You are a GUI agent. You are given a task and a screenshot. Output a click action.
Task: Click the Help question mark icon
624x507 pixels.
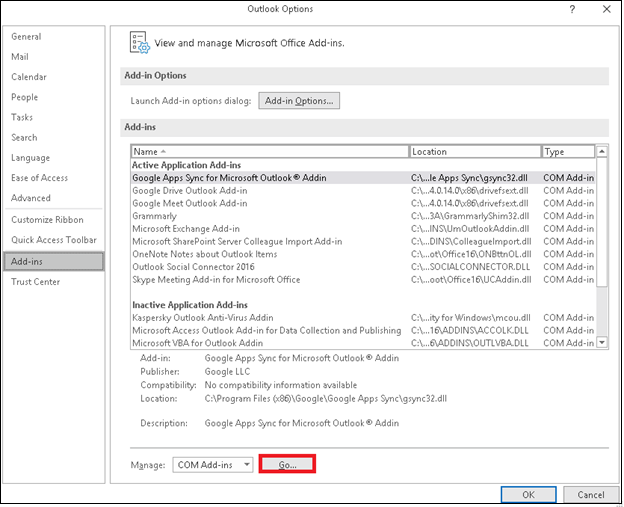pos(572,9)
